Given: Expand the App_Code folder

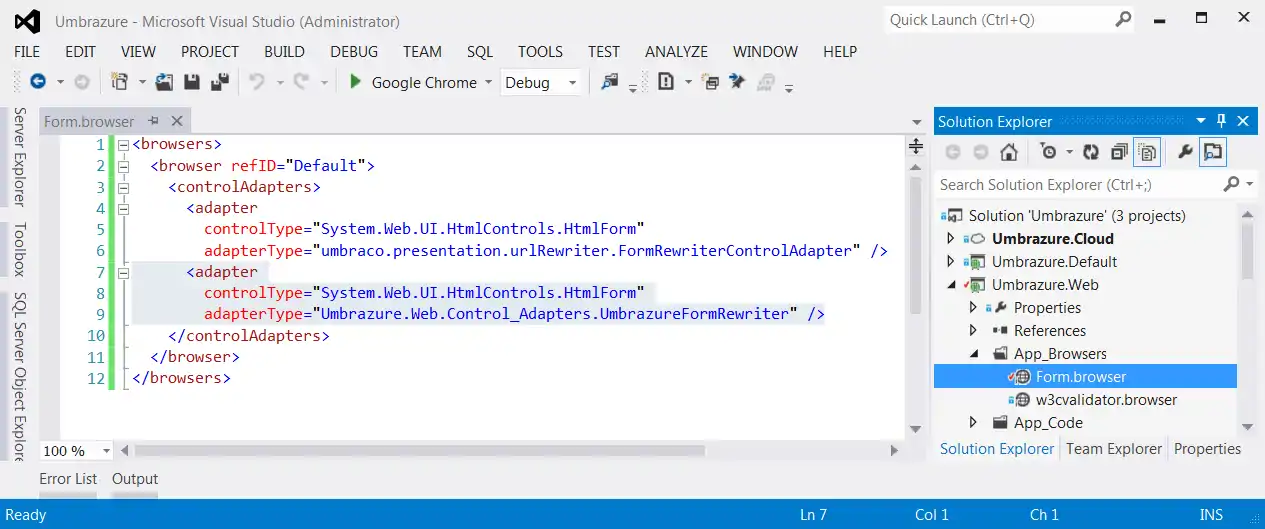Looking at the screenshot, I should (x=973, y=422).
